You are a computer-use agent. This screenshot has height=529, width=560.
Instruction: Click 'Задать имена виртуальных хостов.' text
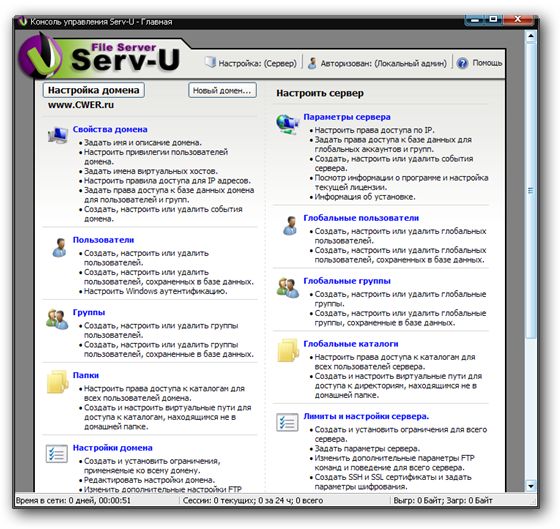tap(151, 171)
